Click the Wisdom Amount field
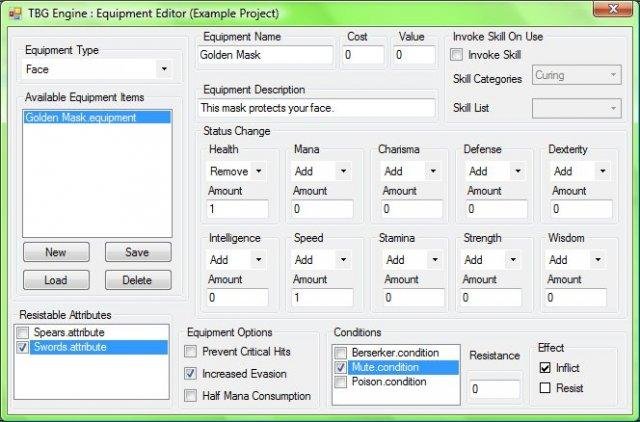640x422 pixels. [576, 298]
